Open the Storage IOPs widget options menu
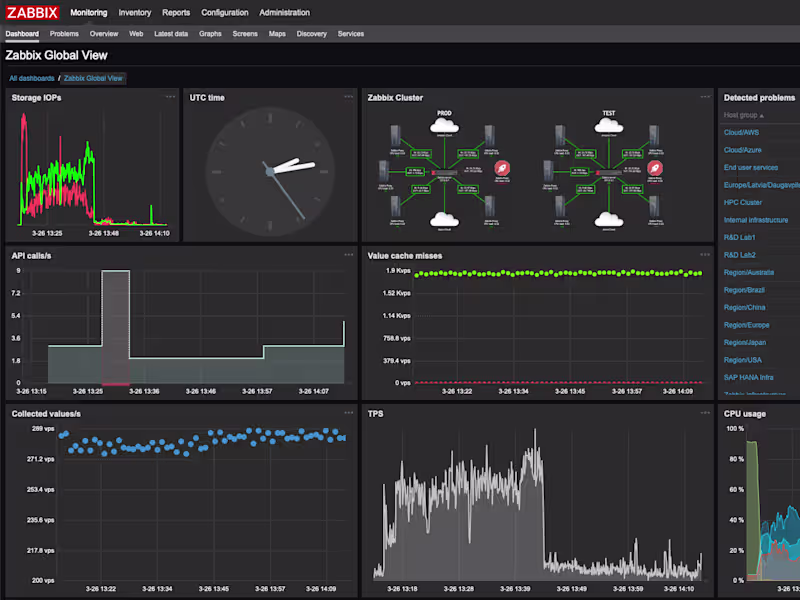Screen dimensions: 800x600 [x=170, y=96]
